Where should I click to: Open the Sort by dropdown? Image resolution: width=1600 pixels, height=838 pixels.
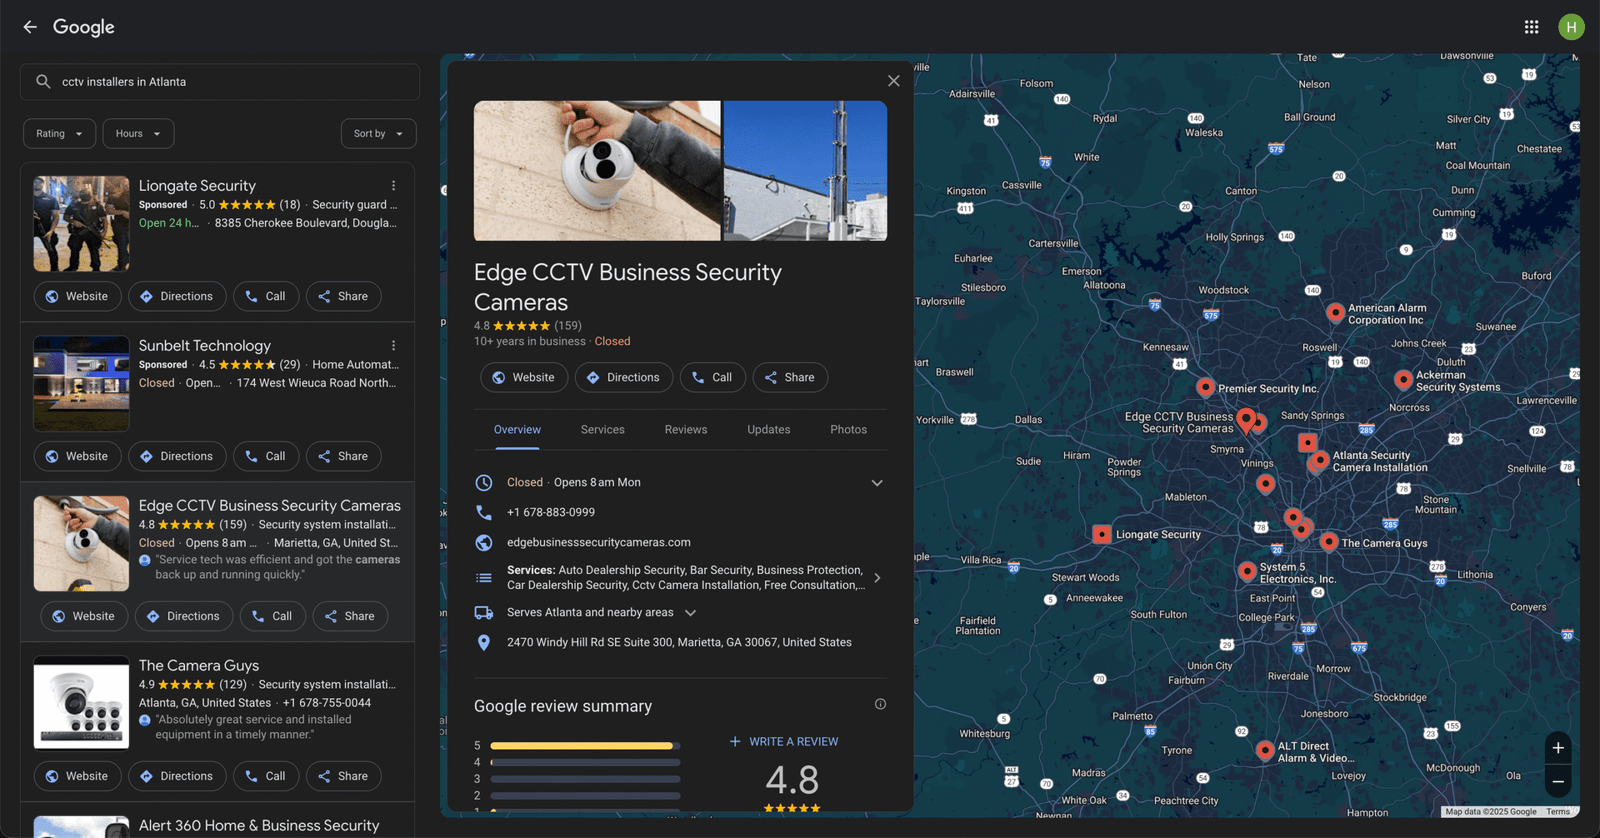pos(378,134)
